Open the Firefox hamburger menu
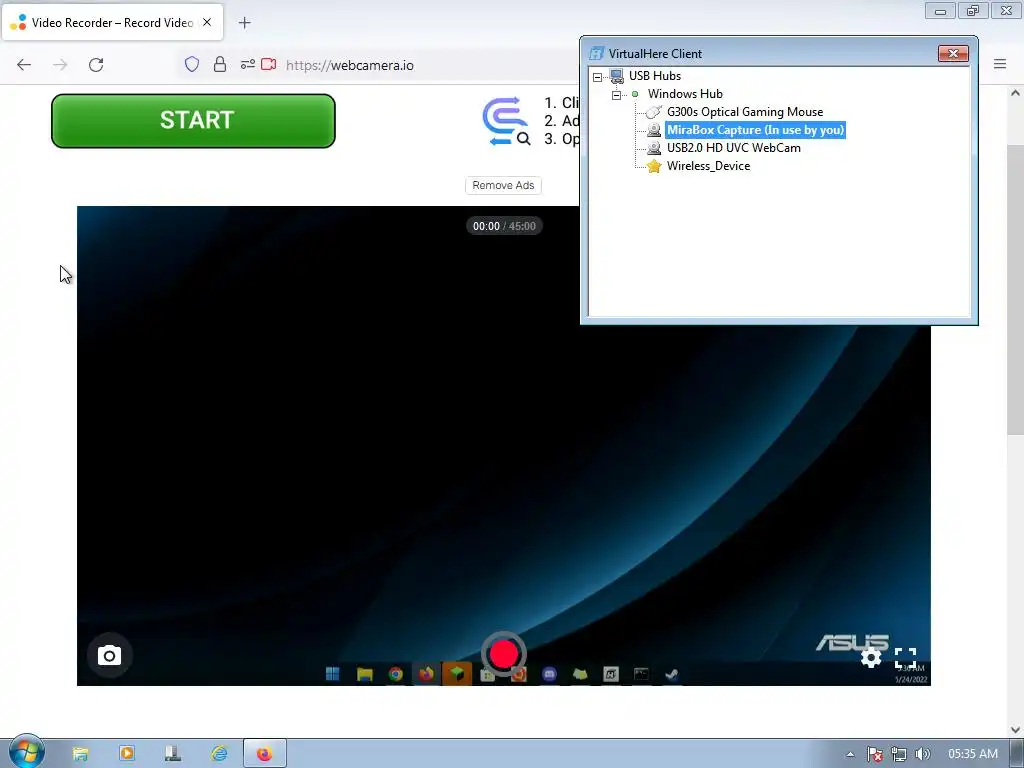The width and height of the screenshot is (1024, 768). click(1000, 64)
